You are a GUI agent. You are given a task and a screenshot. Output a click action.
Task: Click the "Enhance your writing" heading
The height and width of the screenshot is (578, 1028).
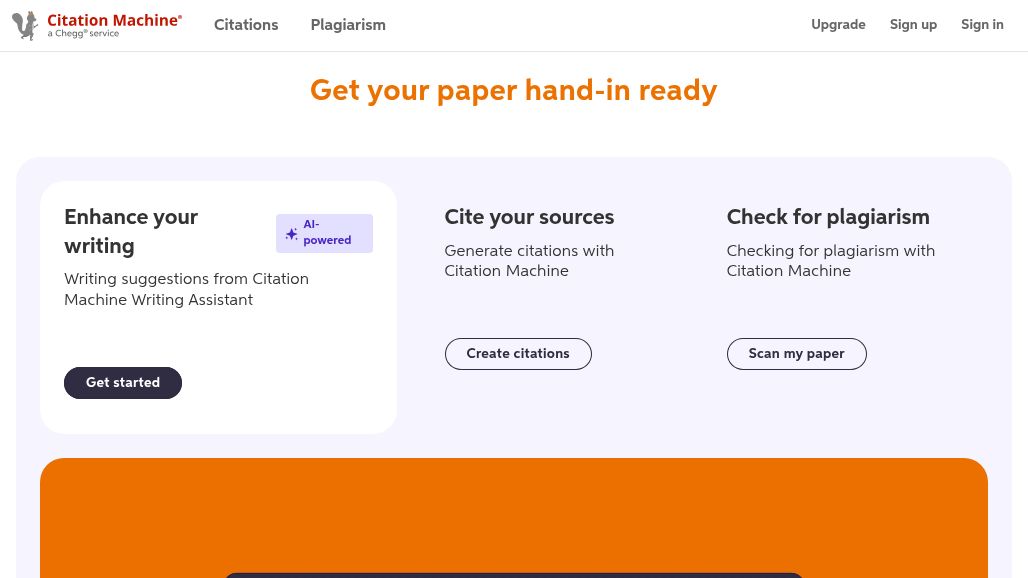(131, 231)
